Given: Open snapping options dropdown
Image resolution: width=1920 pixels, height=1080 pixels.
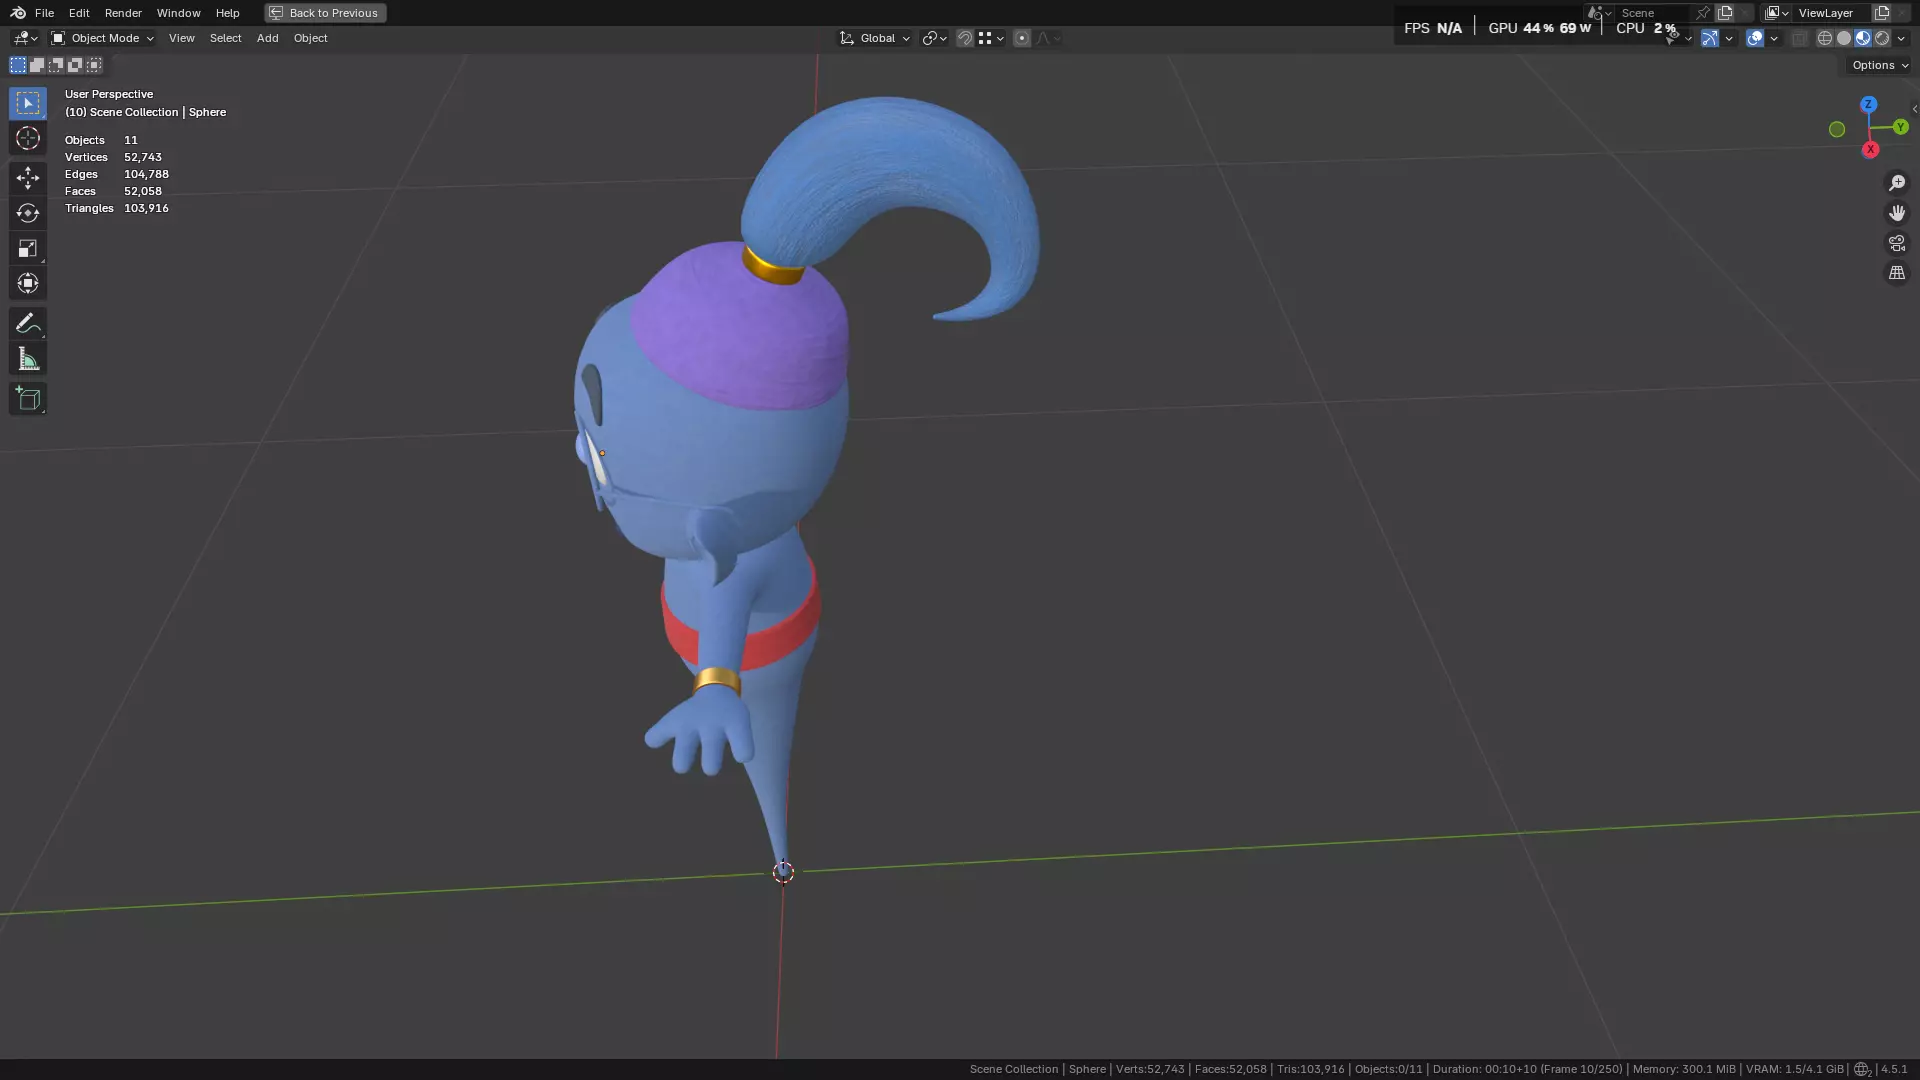Looking at the screenshot, I should 992,38.
